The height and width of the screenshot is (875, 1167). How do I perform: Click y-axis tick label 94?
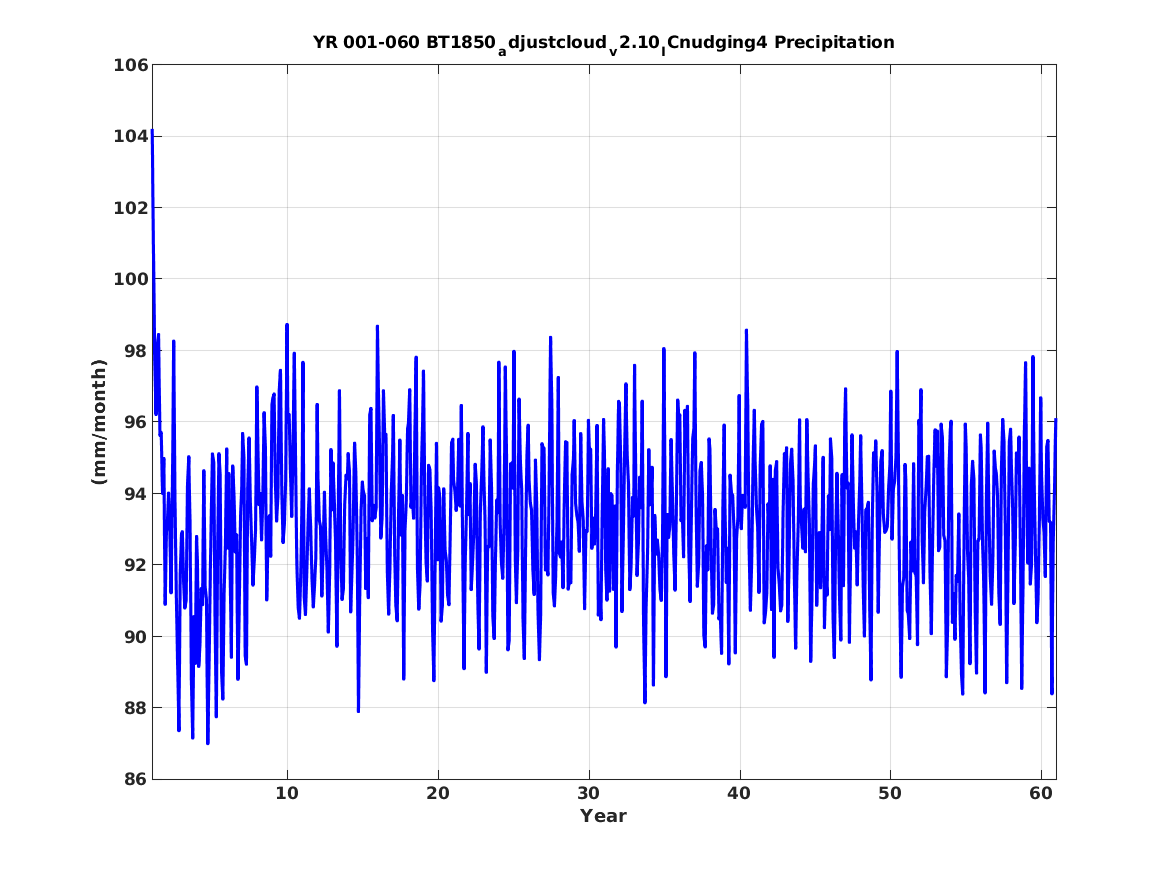coord(135,494)
